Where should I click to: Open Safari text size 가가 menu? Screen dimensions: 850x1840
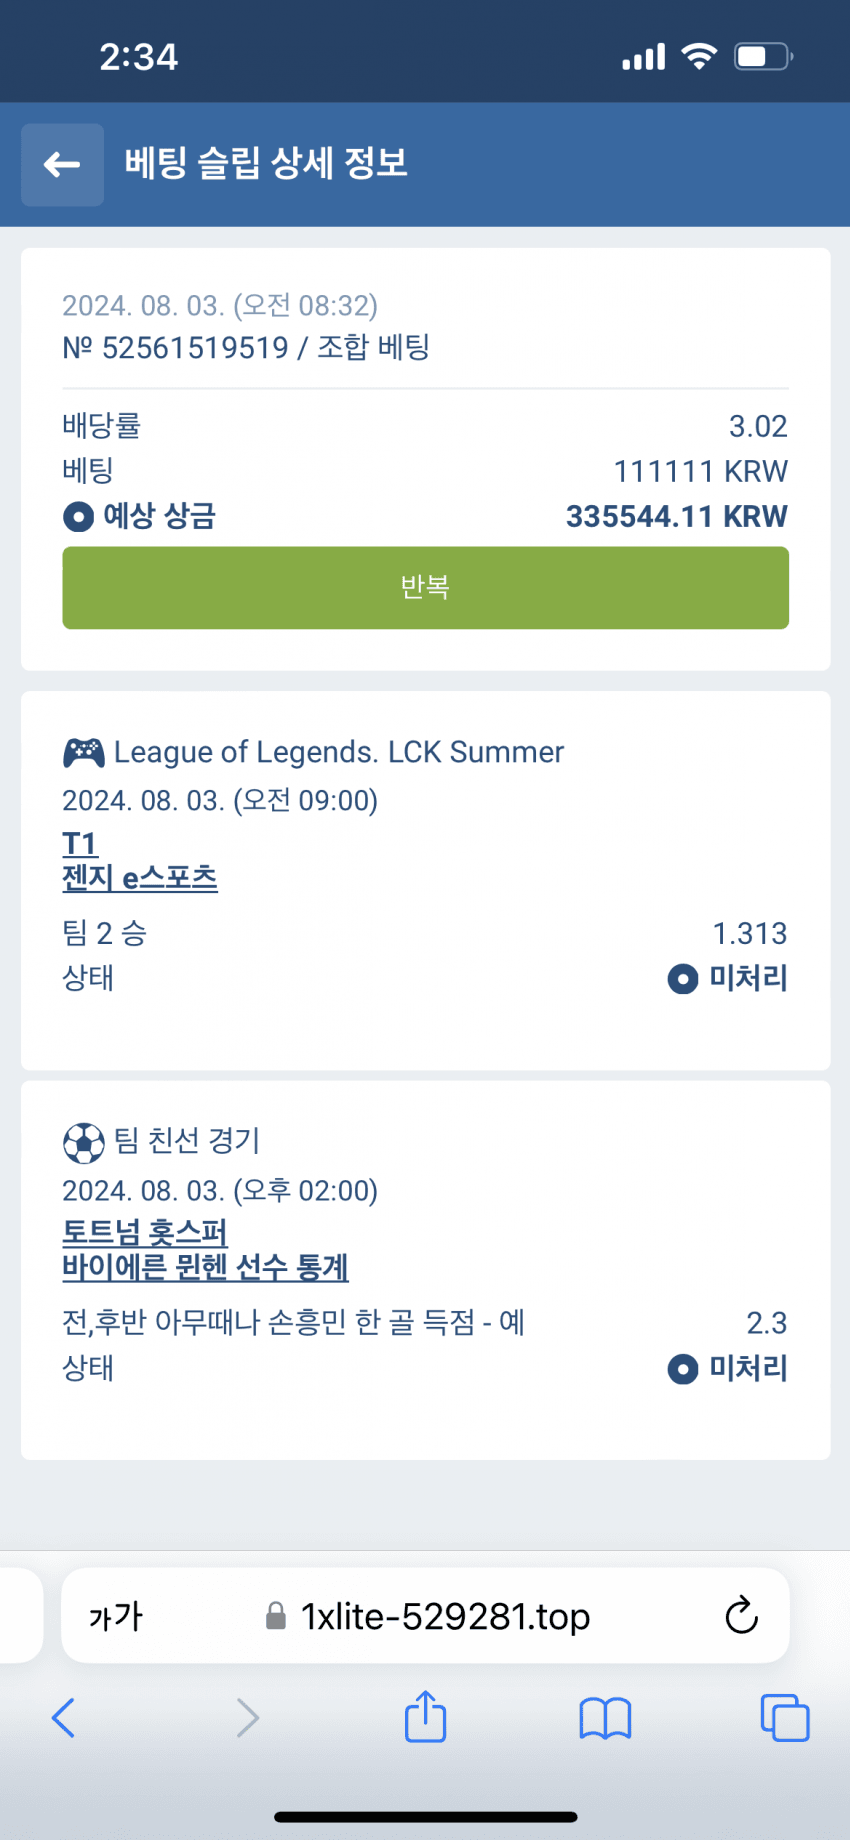[116, 1616]
